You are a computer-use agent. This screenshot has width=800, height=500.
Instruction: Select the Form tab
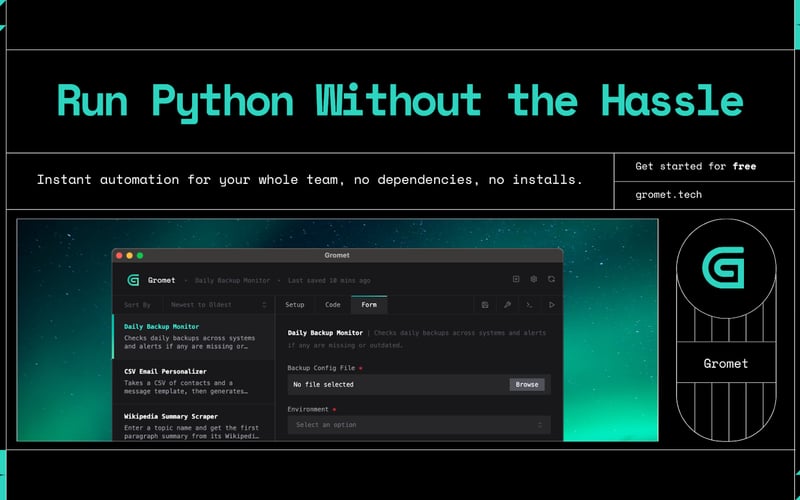(369, 304)
